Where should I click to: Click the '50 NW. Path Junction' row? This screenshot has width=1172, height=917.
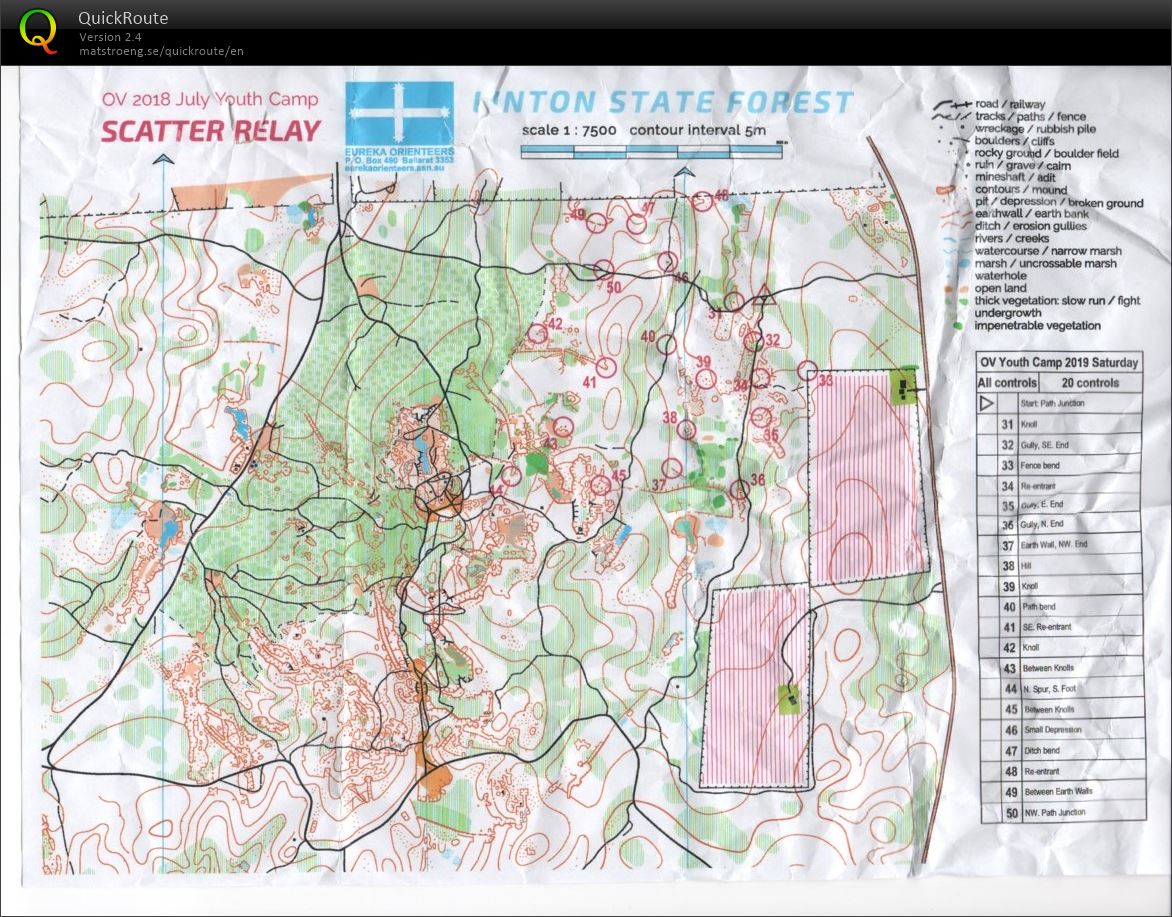(1061, 813)
